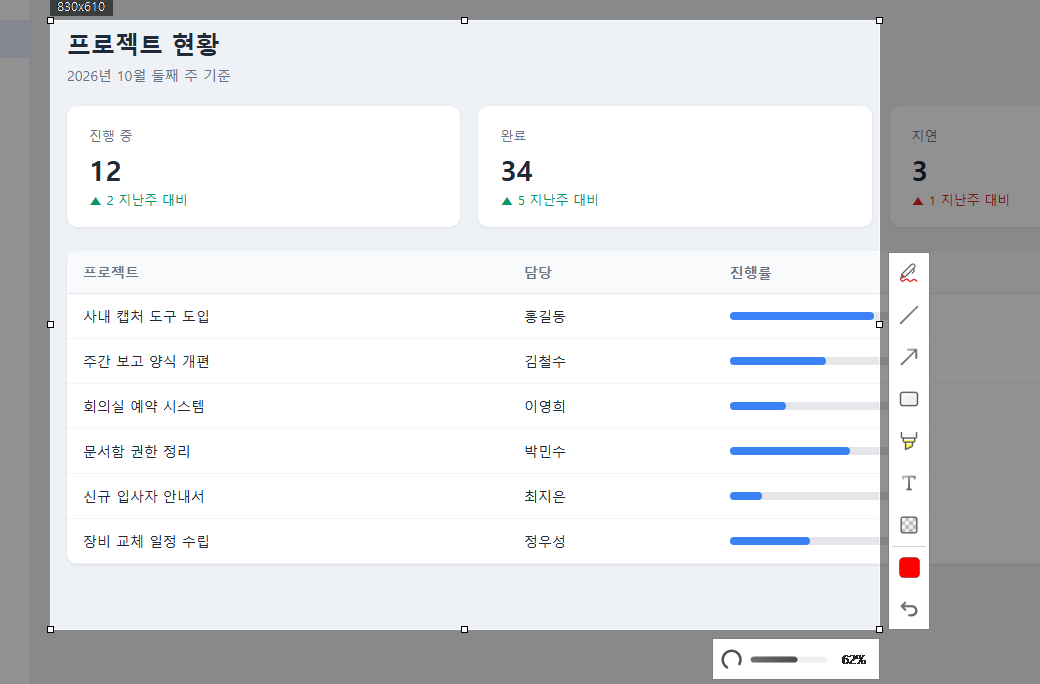The image size is (1040, 684).
Task: Click the 진행률 column header
Action: (750, 272)
